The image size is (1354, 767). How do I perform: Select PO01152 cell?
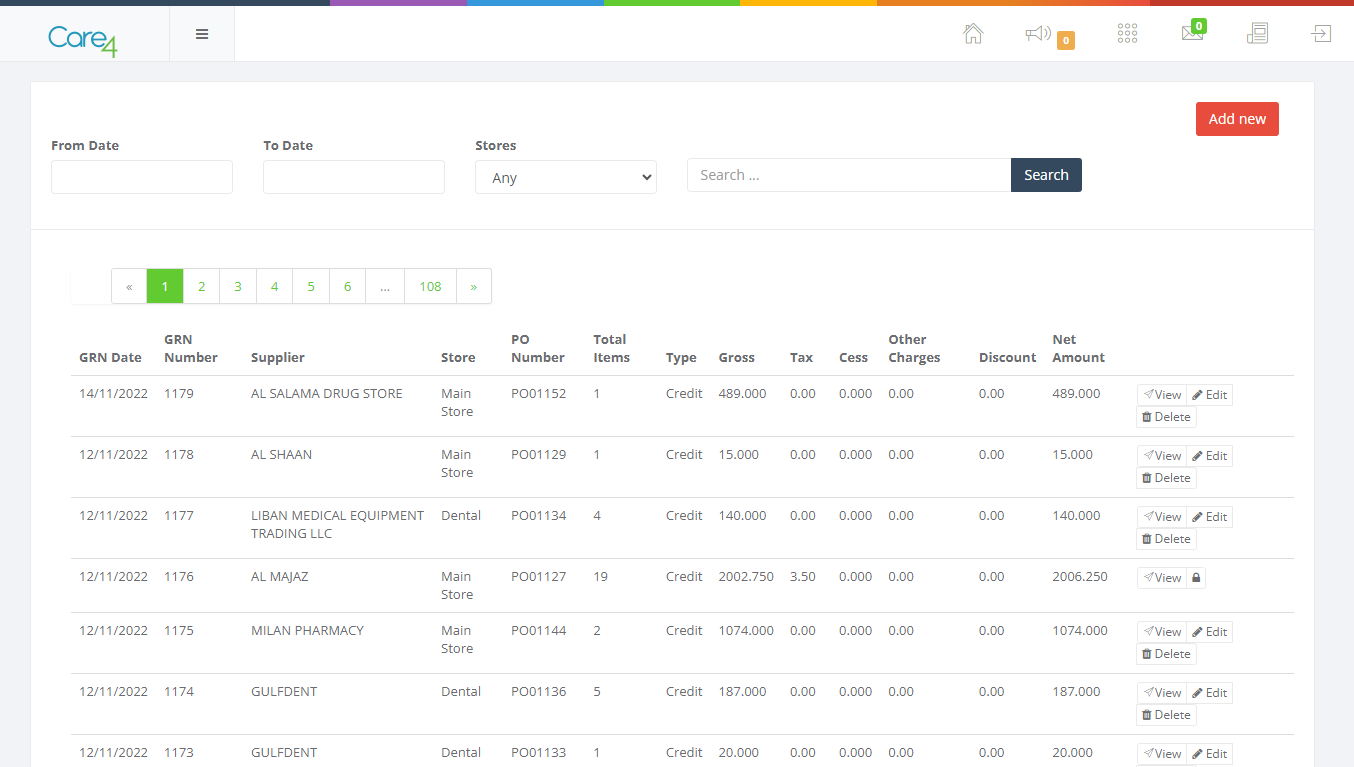(538, 394)
